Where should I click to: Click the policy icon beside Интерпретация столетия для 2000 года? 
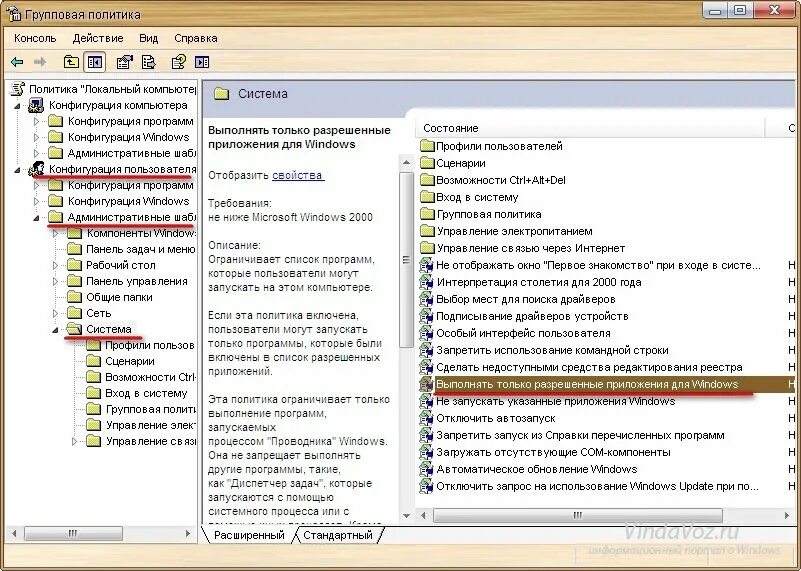point(426,282)
